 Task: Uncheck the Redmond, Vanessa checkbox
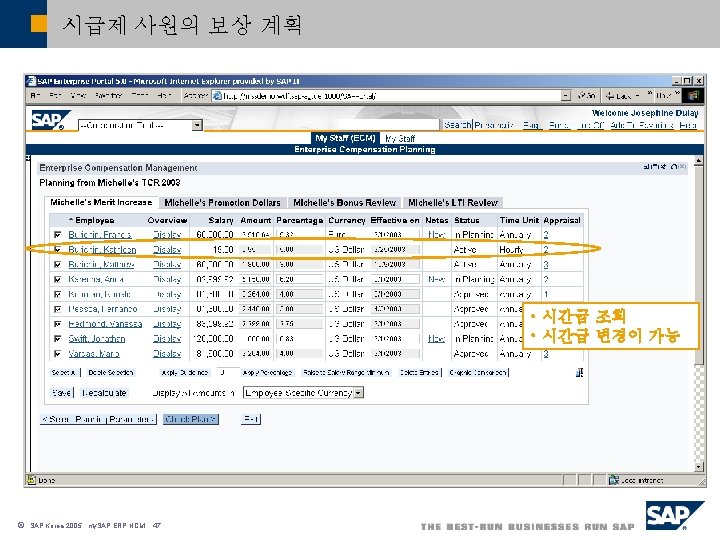coord(57,324)
